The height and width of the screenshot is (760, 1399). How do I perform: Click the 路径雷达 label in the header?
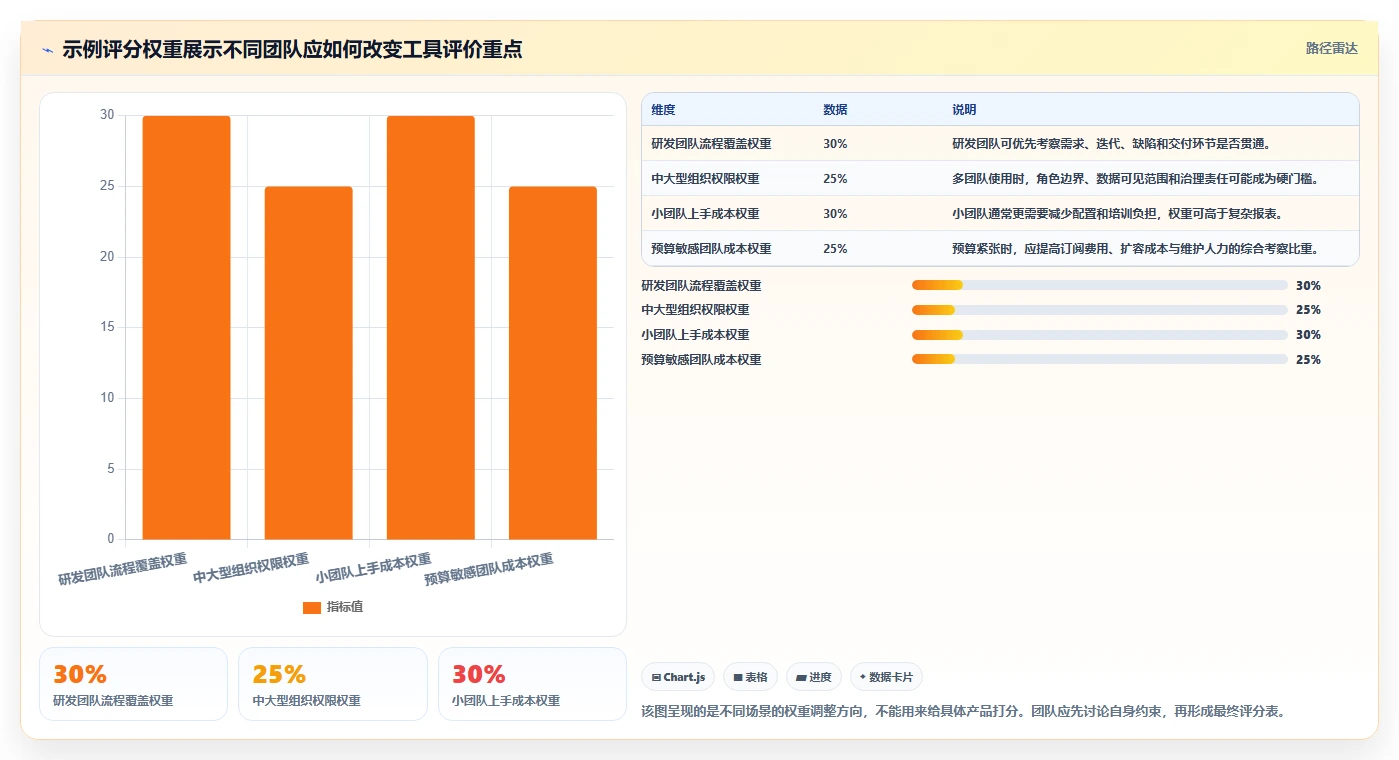tap(1331, 48)
